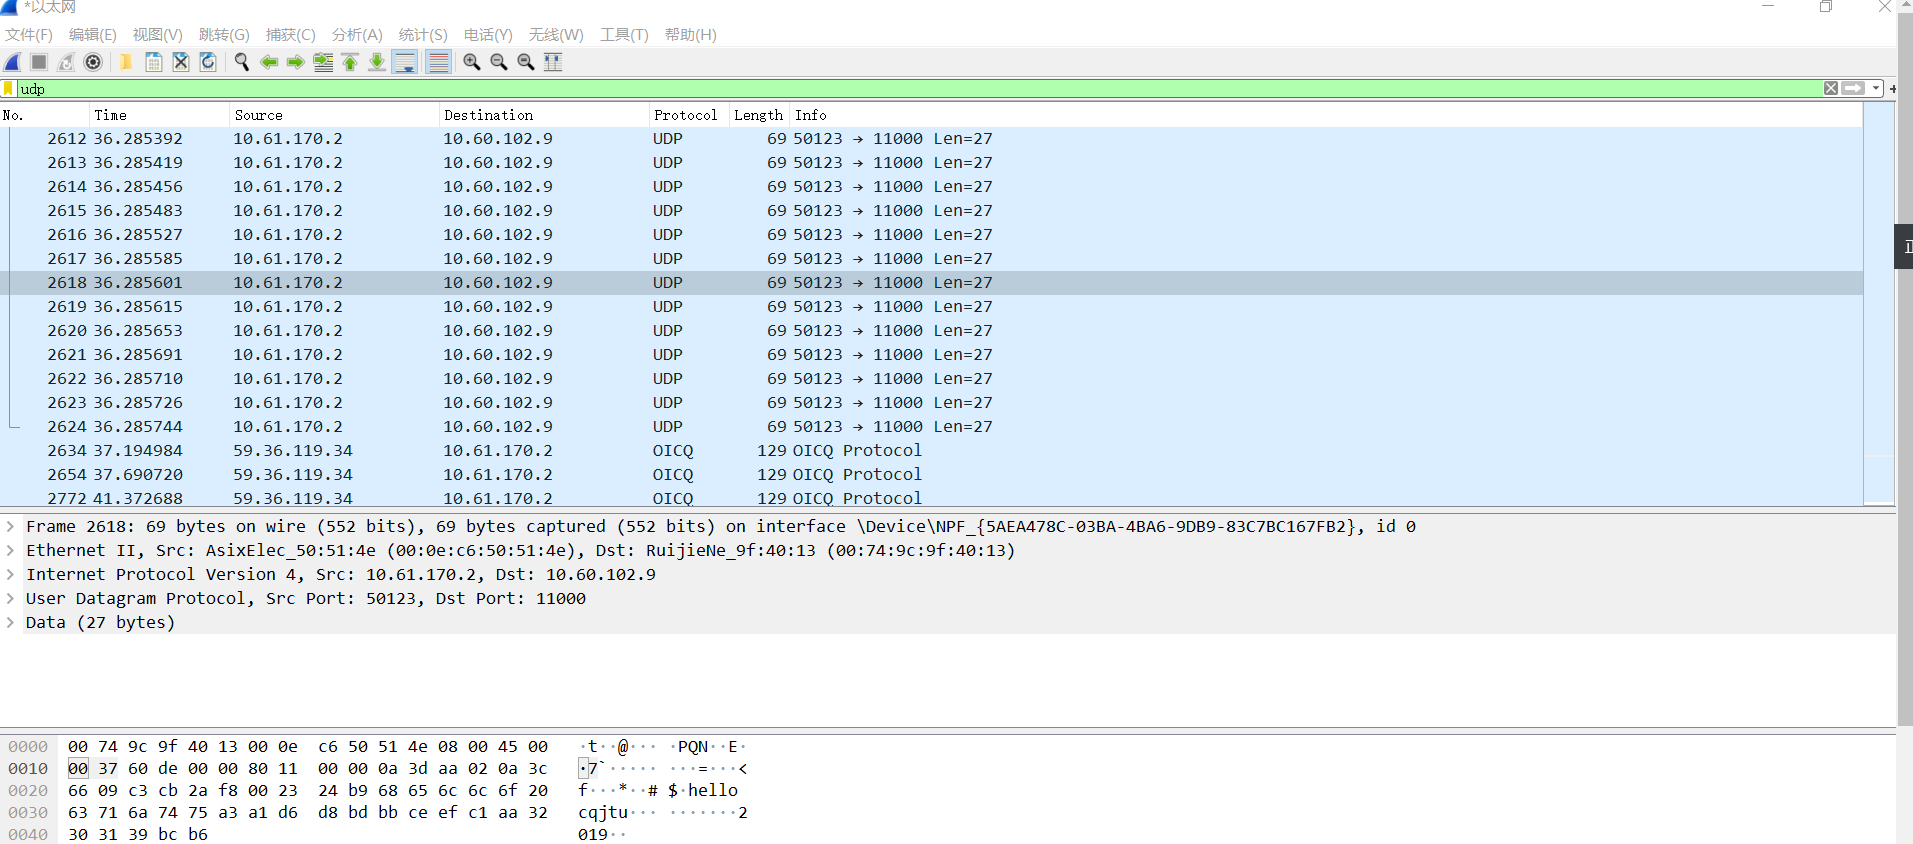Open the 编辑(E) menu
The height and width of the screenshot is (844, 1913).
click(x=93, y=35)
